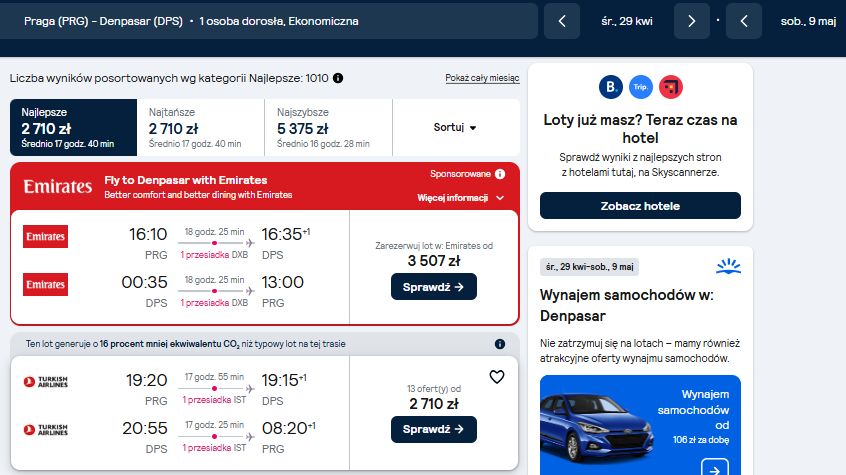
Task: Switch to the Najszybsze tab
Action: [x=329, y=127]
